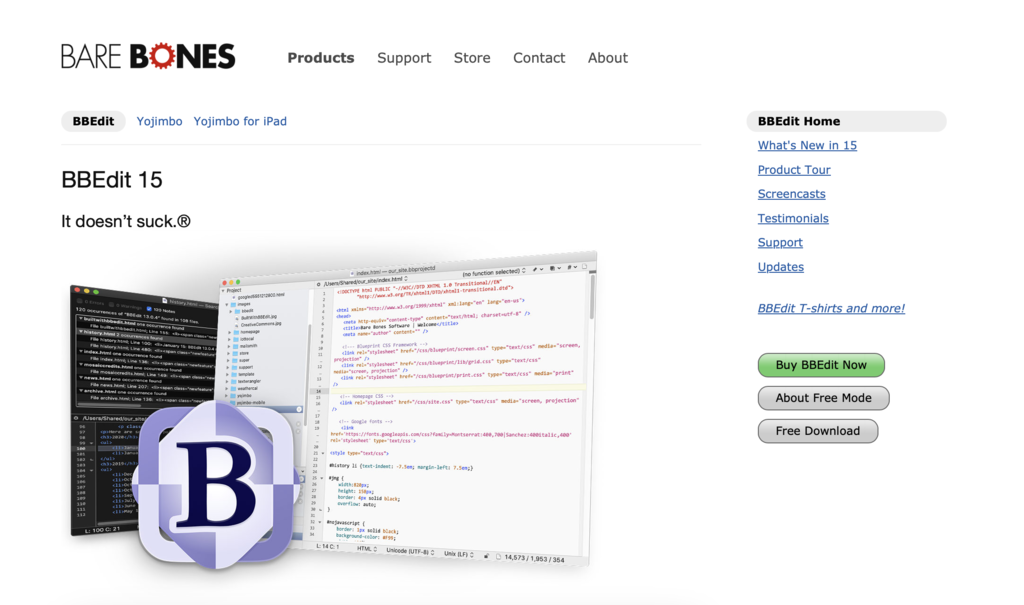The image size is (1024, 605).
Task: Click the Buy BBEdit Now button
Action: (x=821, y=365)
